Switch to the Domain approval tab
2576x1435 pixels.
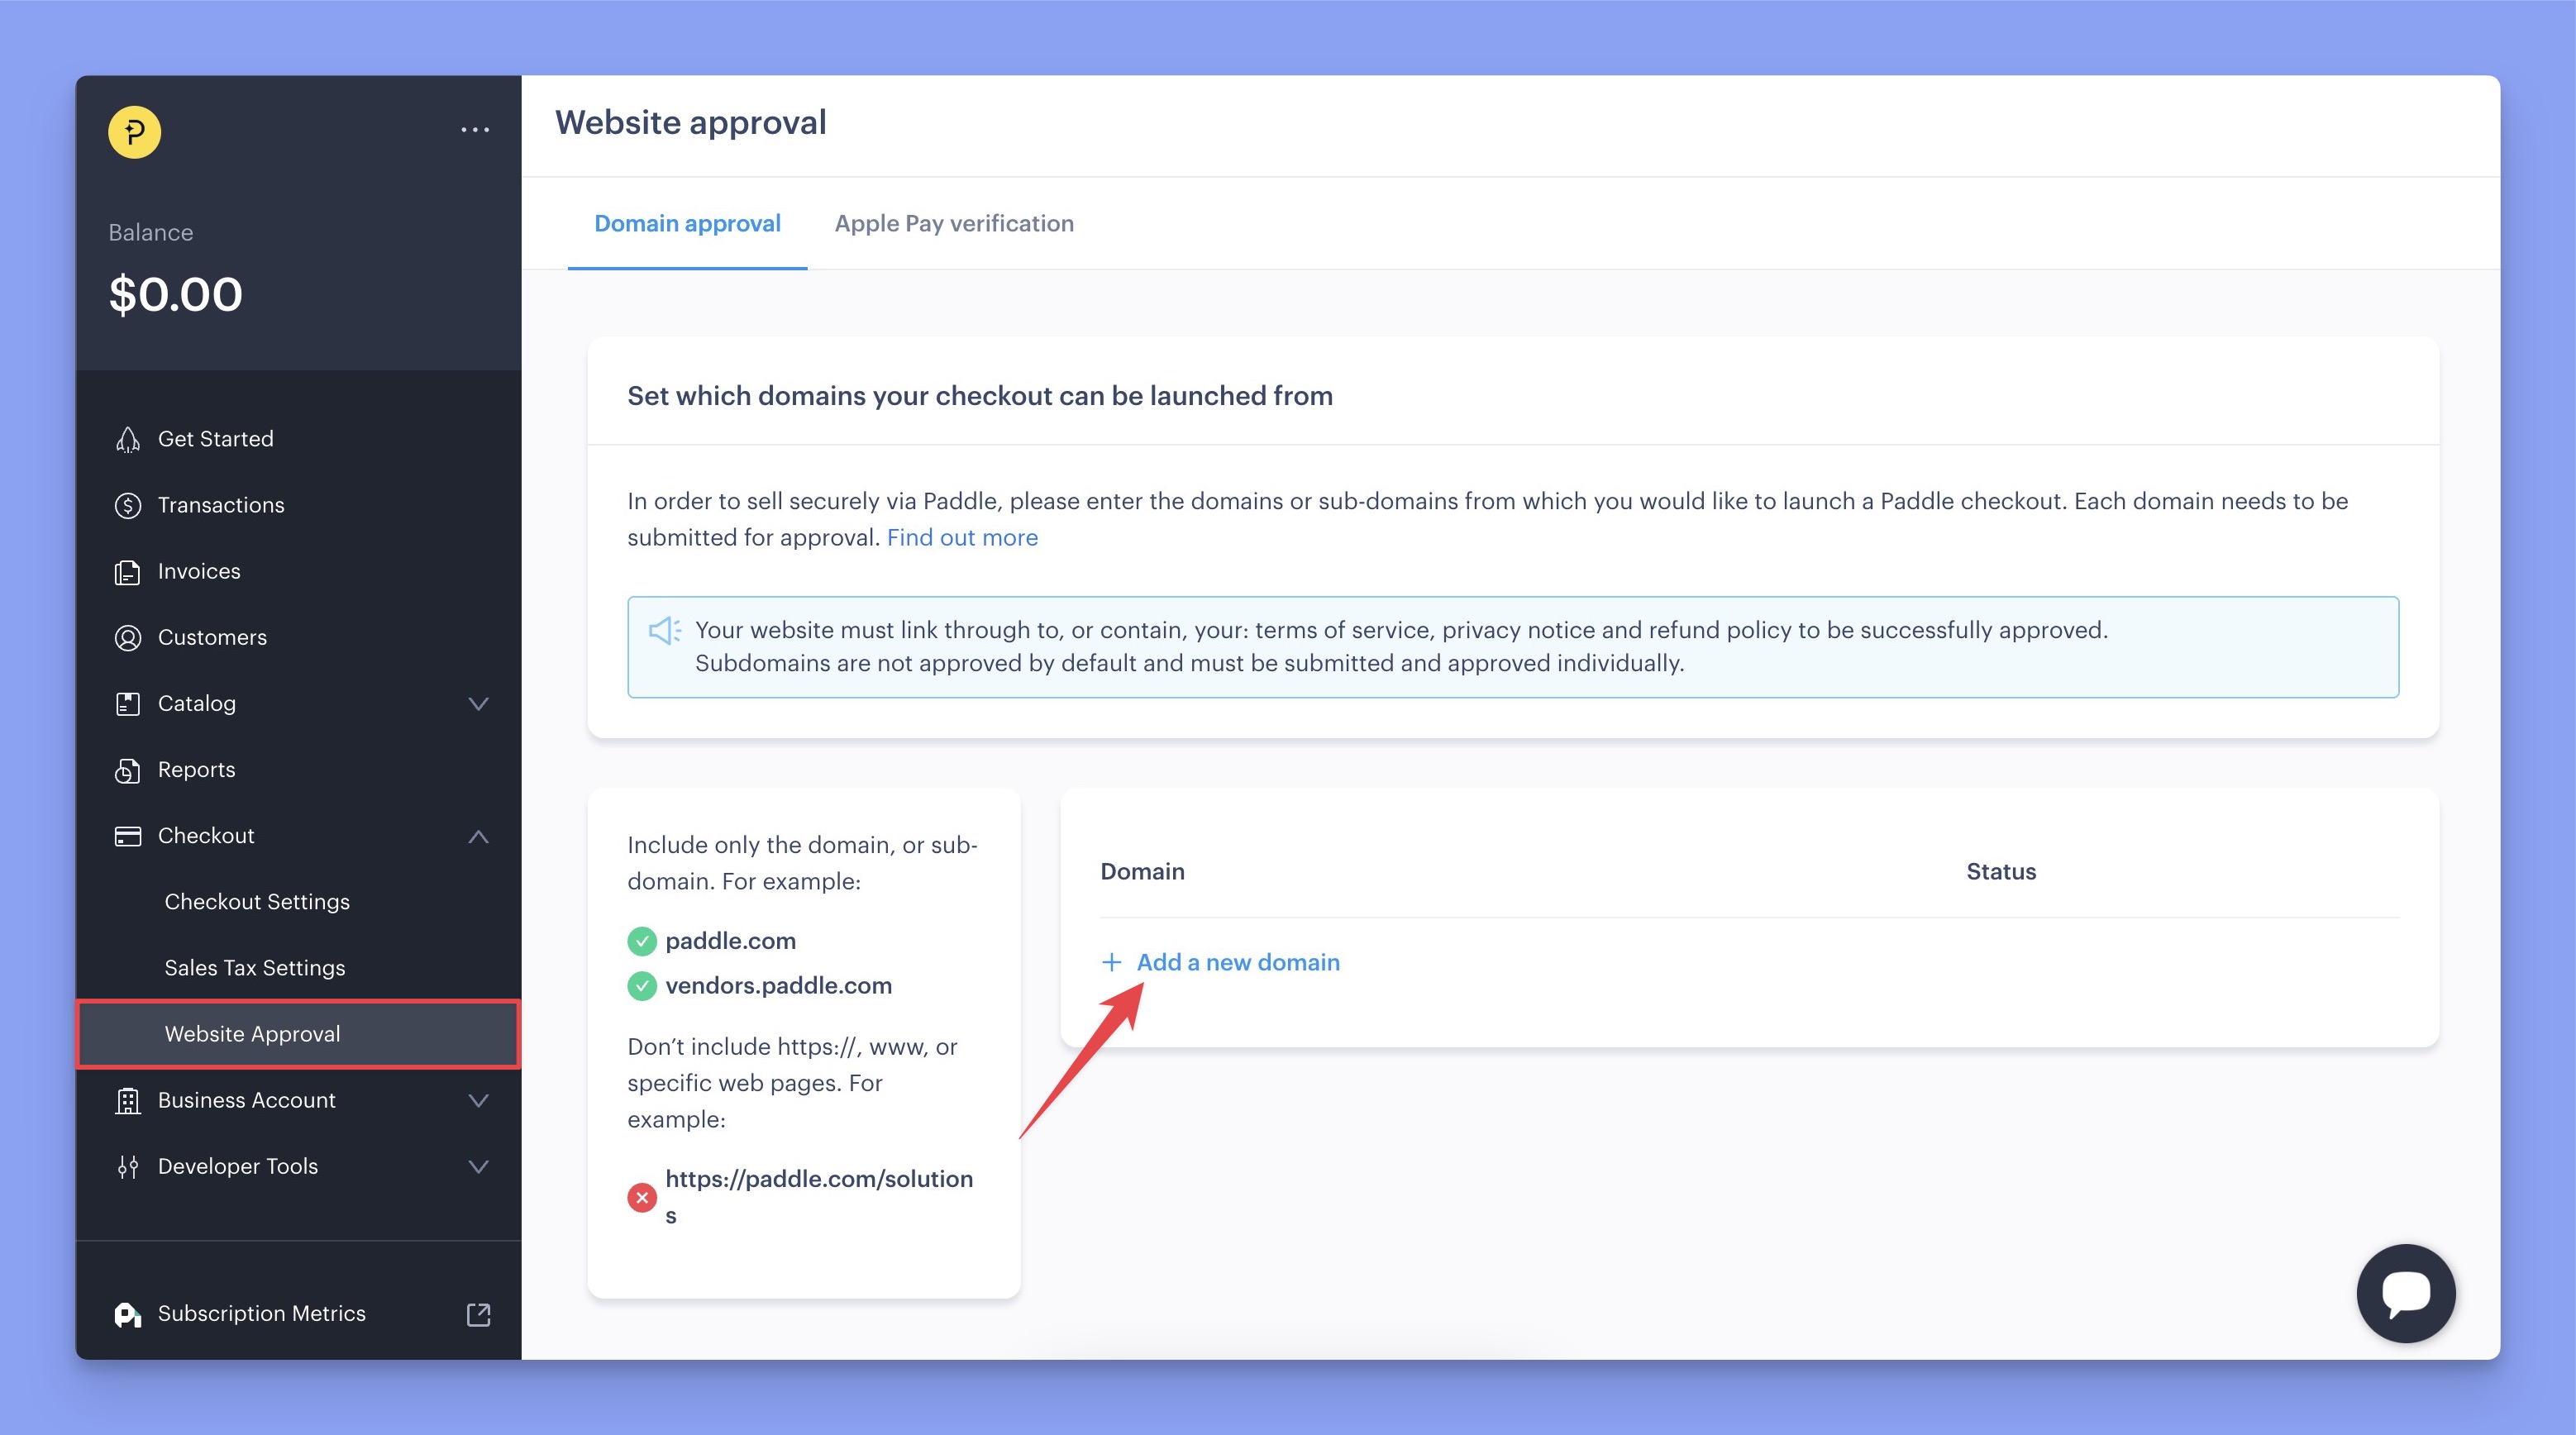tap(687, 223)
